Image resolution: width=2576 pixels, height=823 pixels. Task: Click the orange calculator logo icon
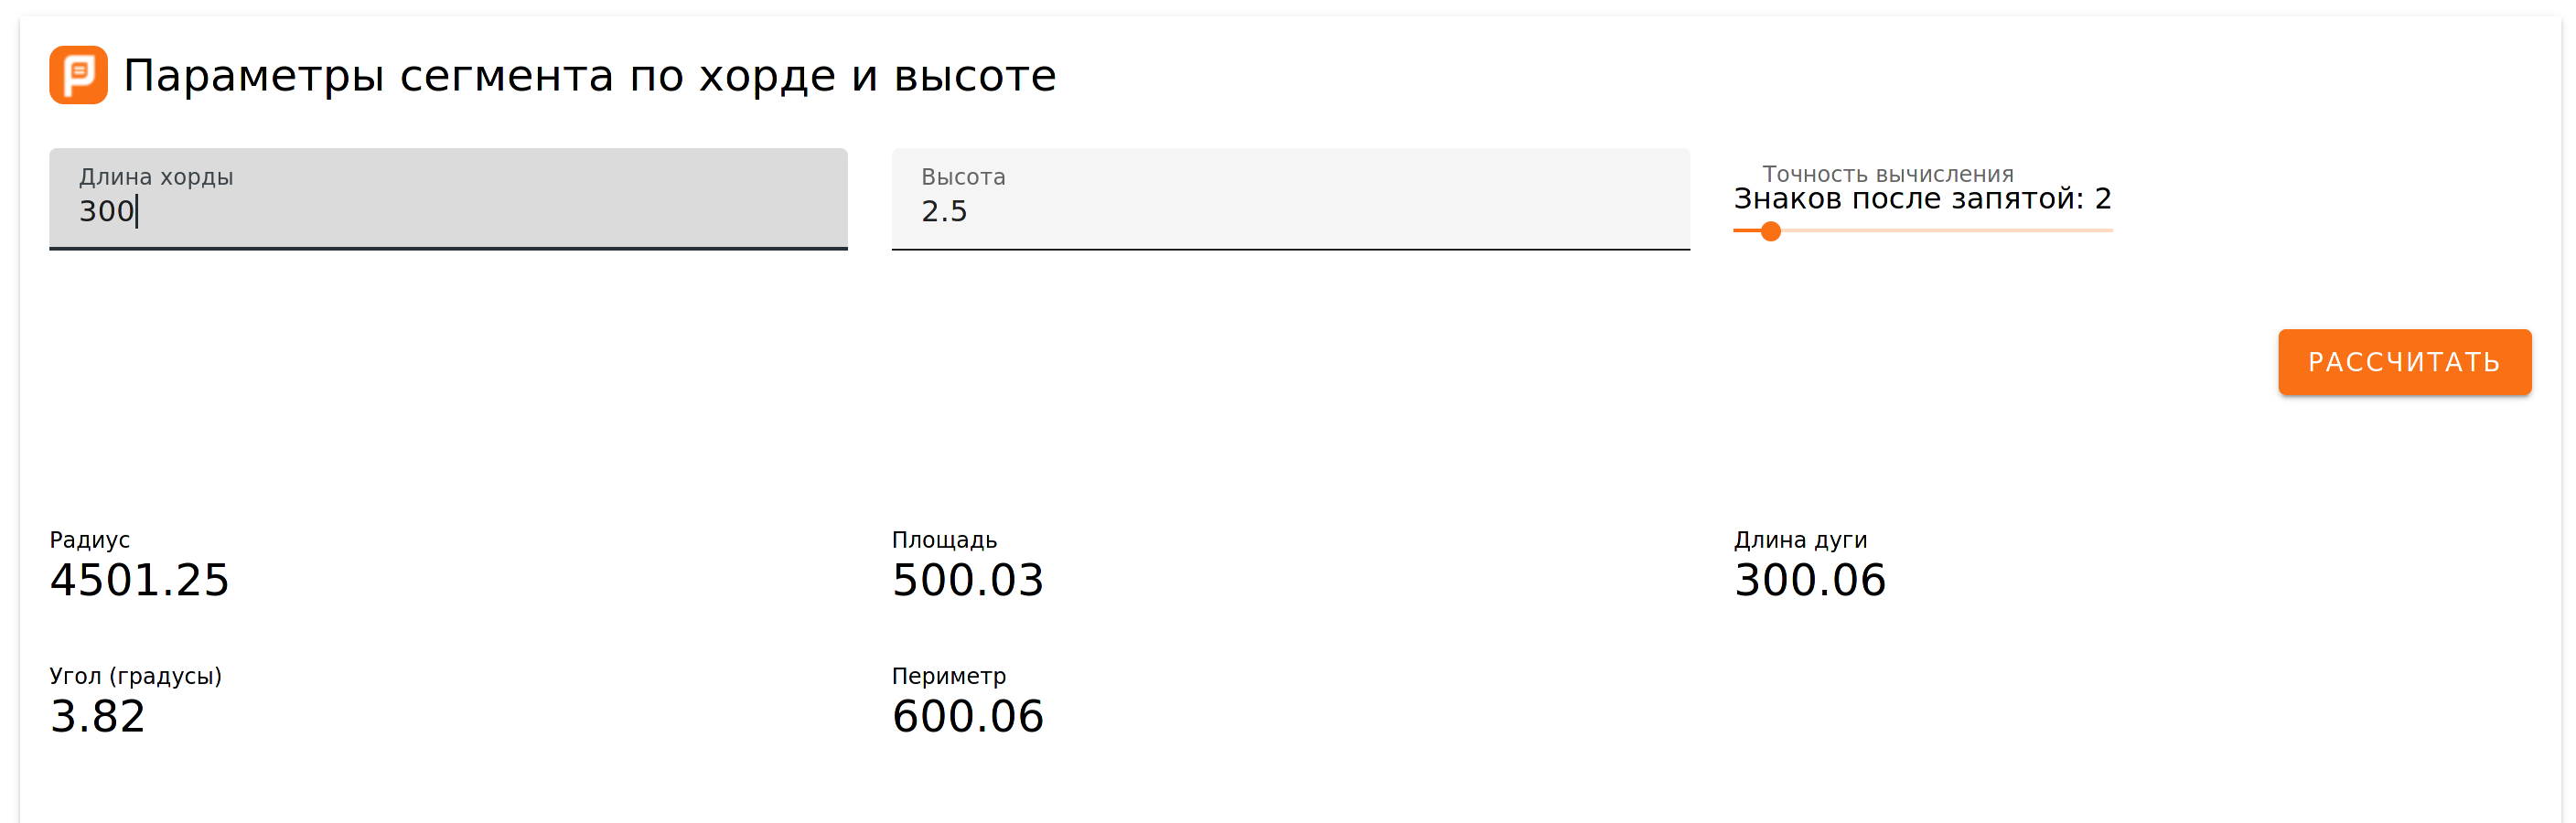coord(78,75)
